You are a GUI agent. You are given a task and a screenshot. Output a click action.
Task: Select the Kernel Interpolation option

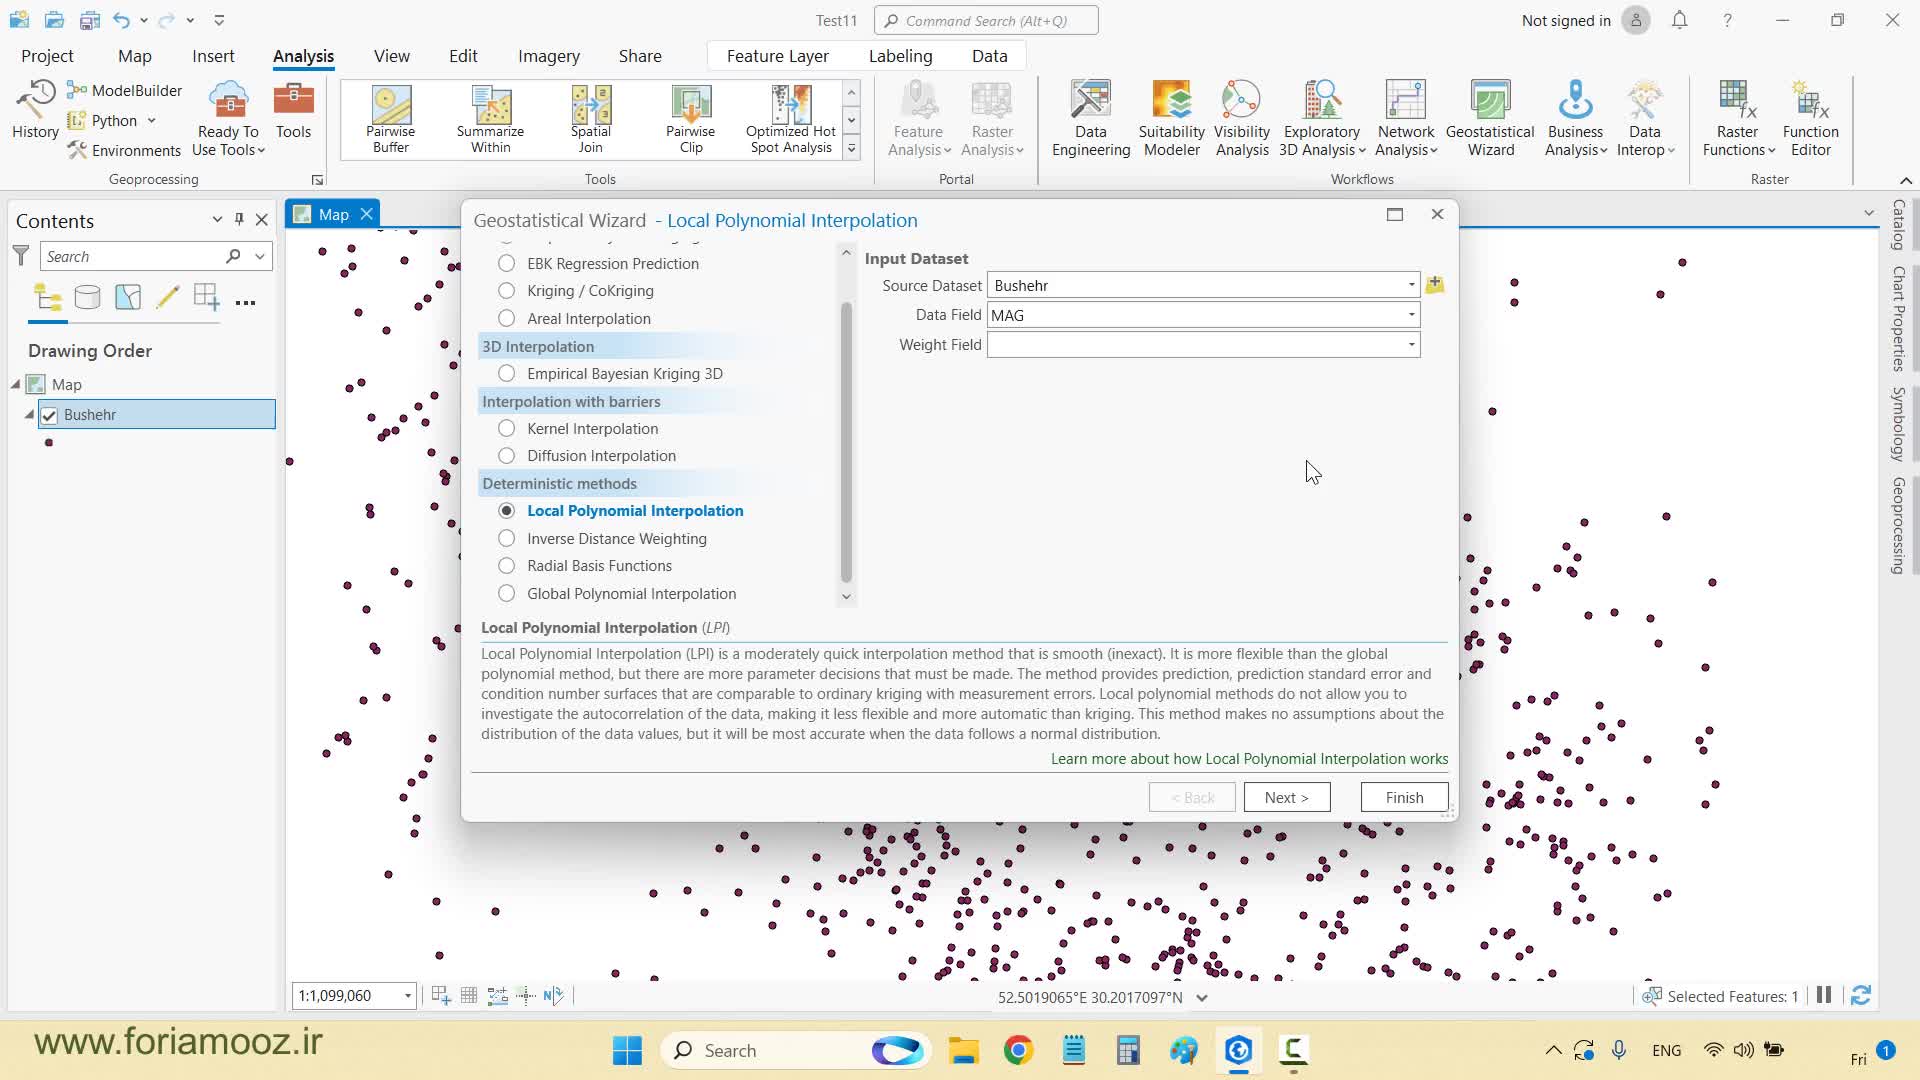click(507, 428)
